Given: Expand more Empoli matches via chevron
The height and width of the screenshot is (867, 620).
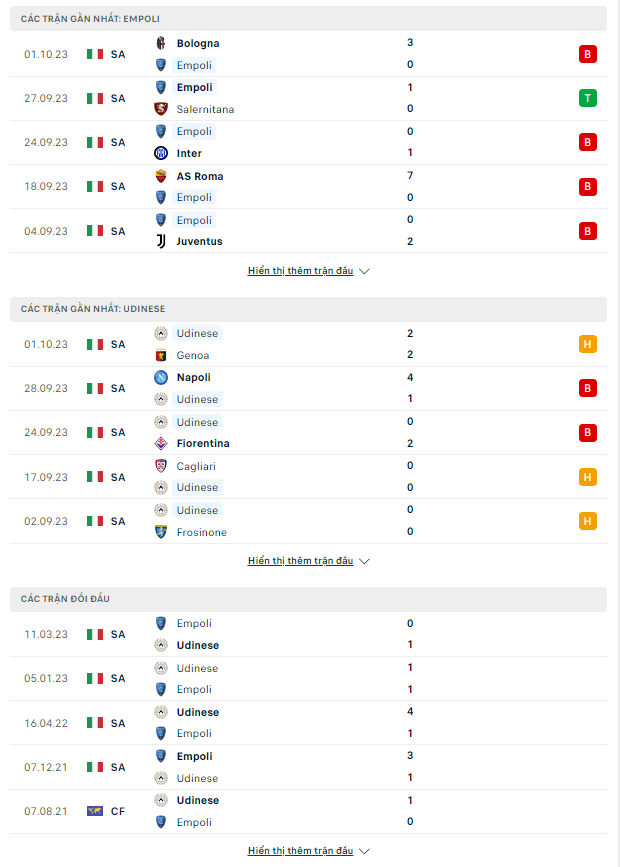Looking at the screenshot, I should (x=364, y=271).
